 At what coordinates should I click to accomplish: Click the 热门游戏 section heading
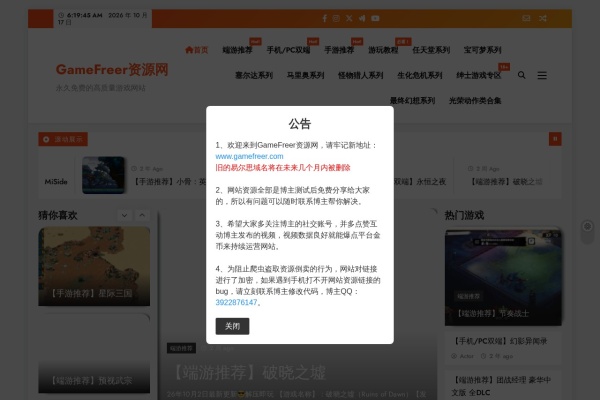464,215
